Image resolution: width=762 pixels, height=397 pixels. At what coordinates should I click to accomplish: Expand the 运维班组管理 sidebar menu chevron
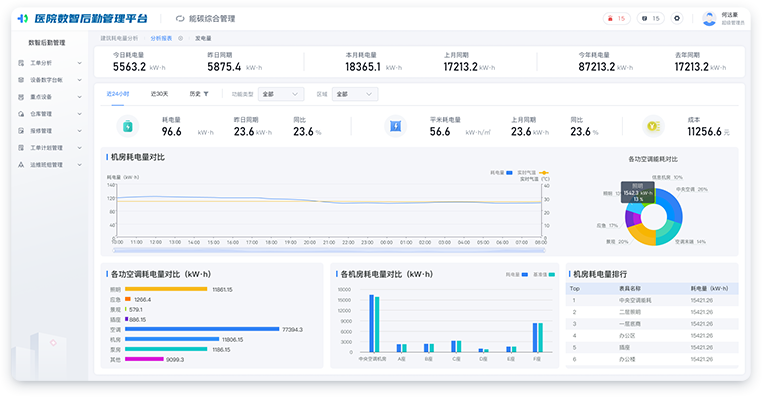pos(79,165)
